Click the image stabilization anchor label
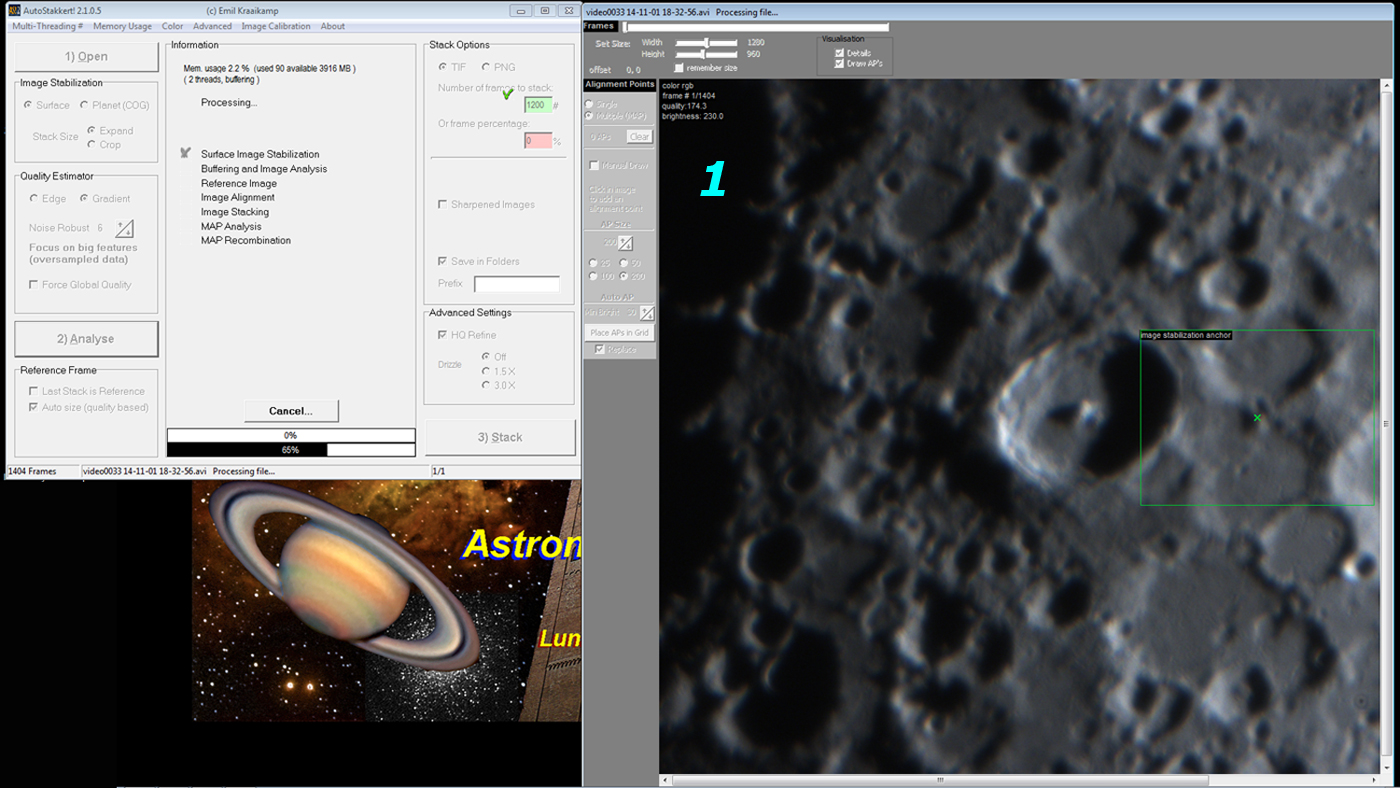The height and width of the screenshot is (788, 1400). [x=1186, y=335]
